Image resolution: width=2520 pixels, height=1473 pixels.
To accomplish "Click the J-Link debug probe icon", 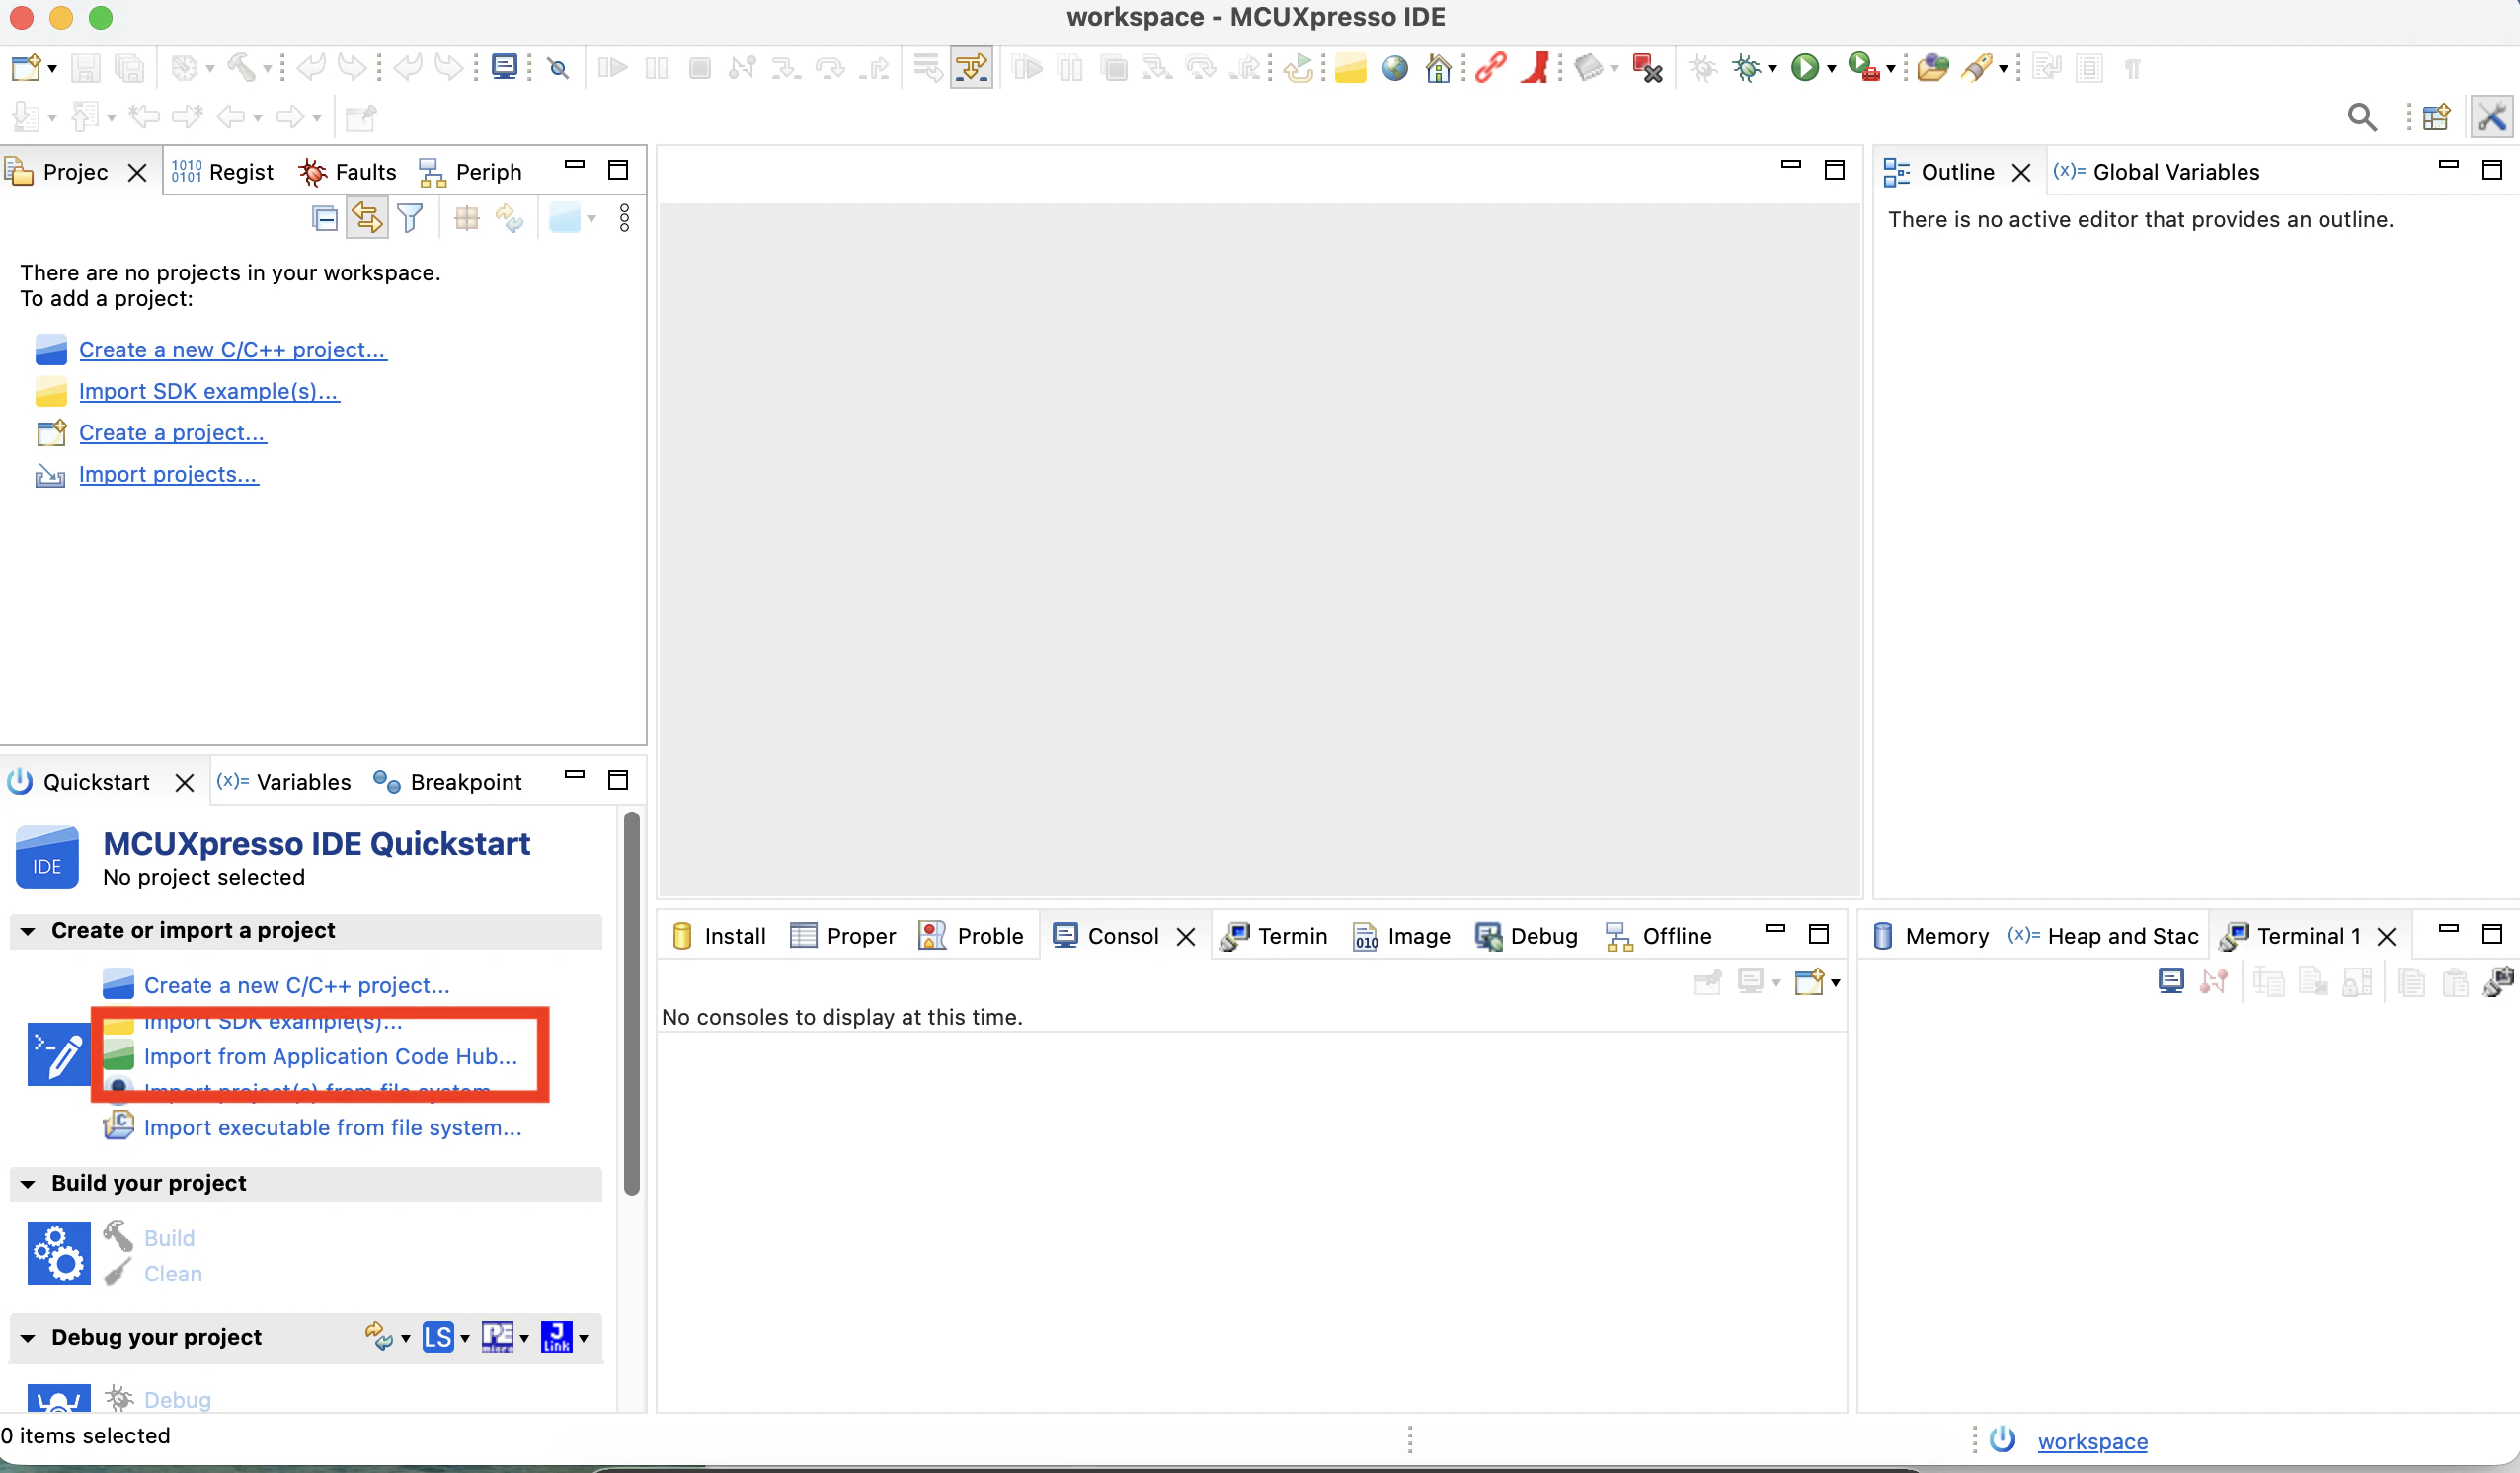I will click(x=556, y=1337).
